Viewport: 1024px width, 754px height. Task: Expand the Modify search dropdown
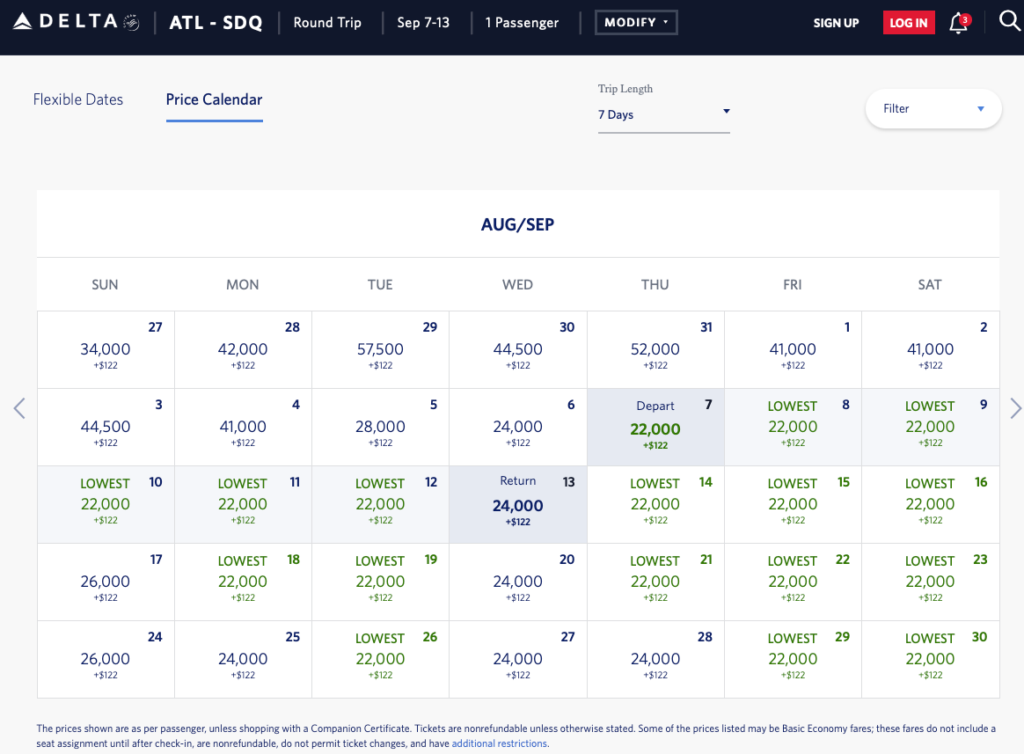[636, 23]
